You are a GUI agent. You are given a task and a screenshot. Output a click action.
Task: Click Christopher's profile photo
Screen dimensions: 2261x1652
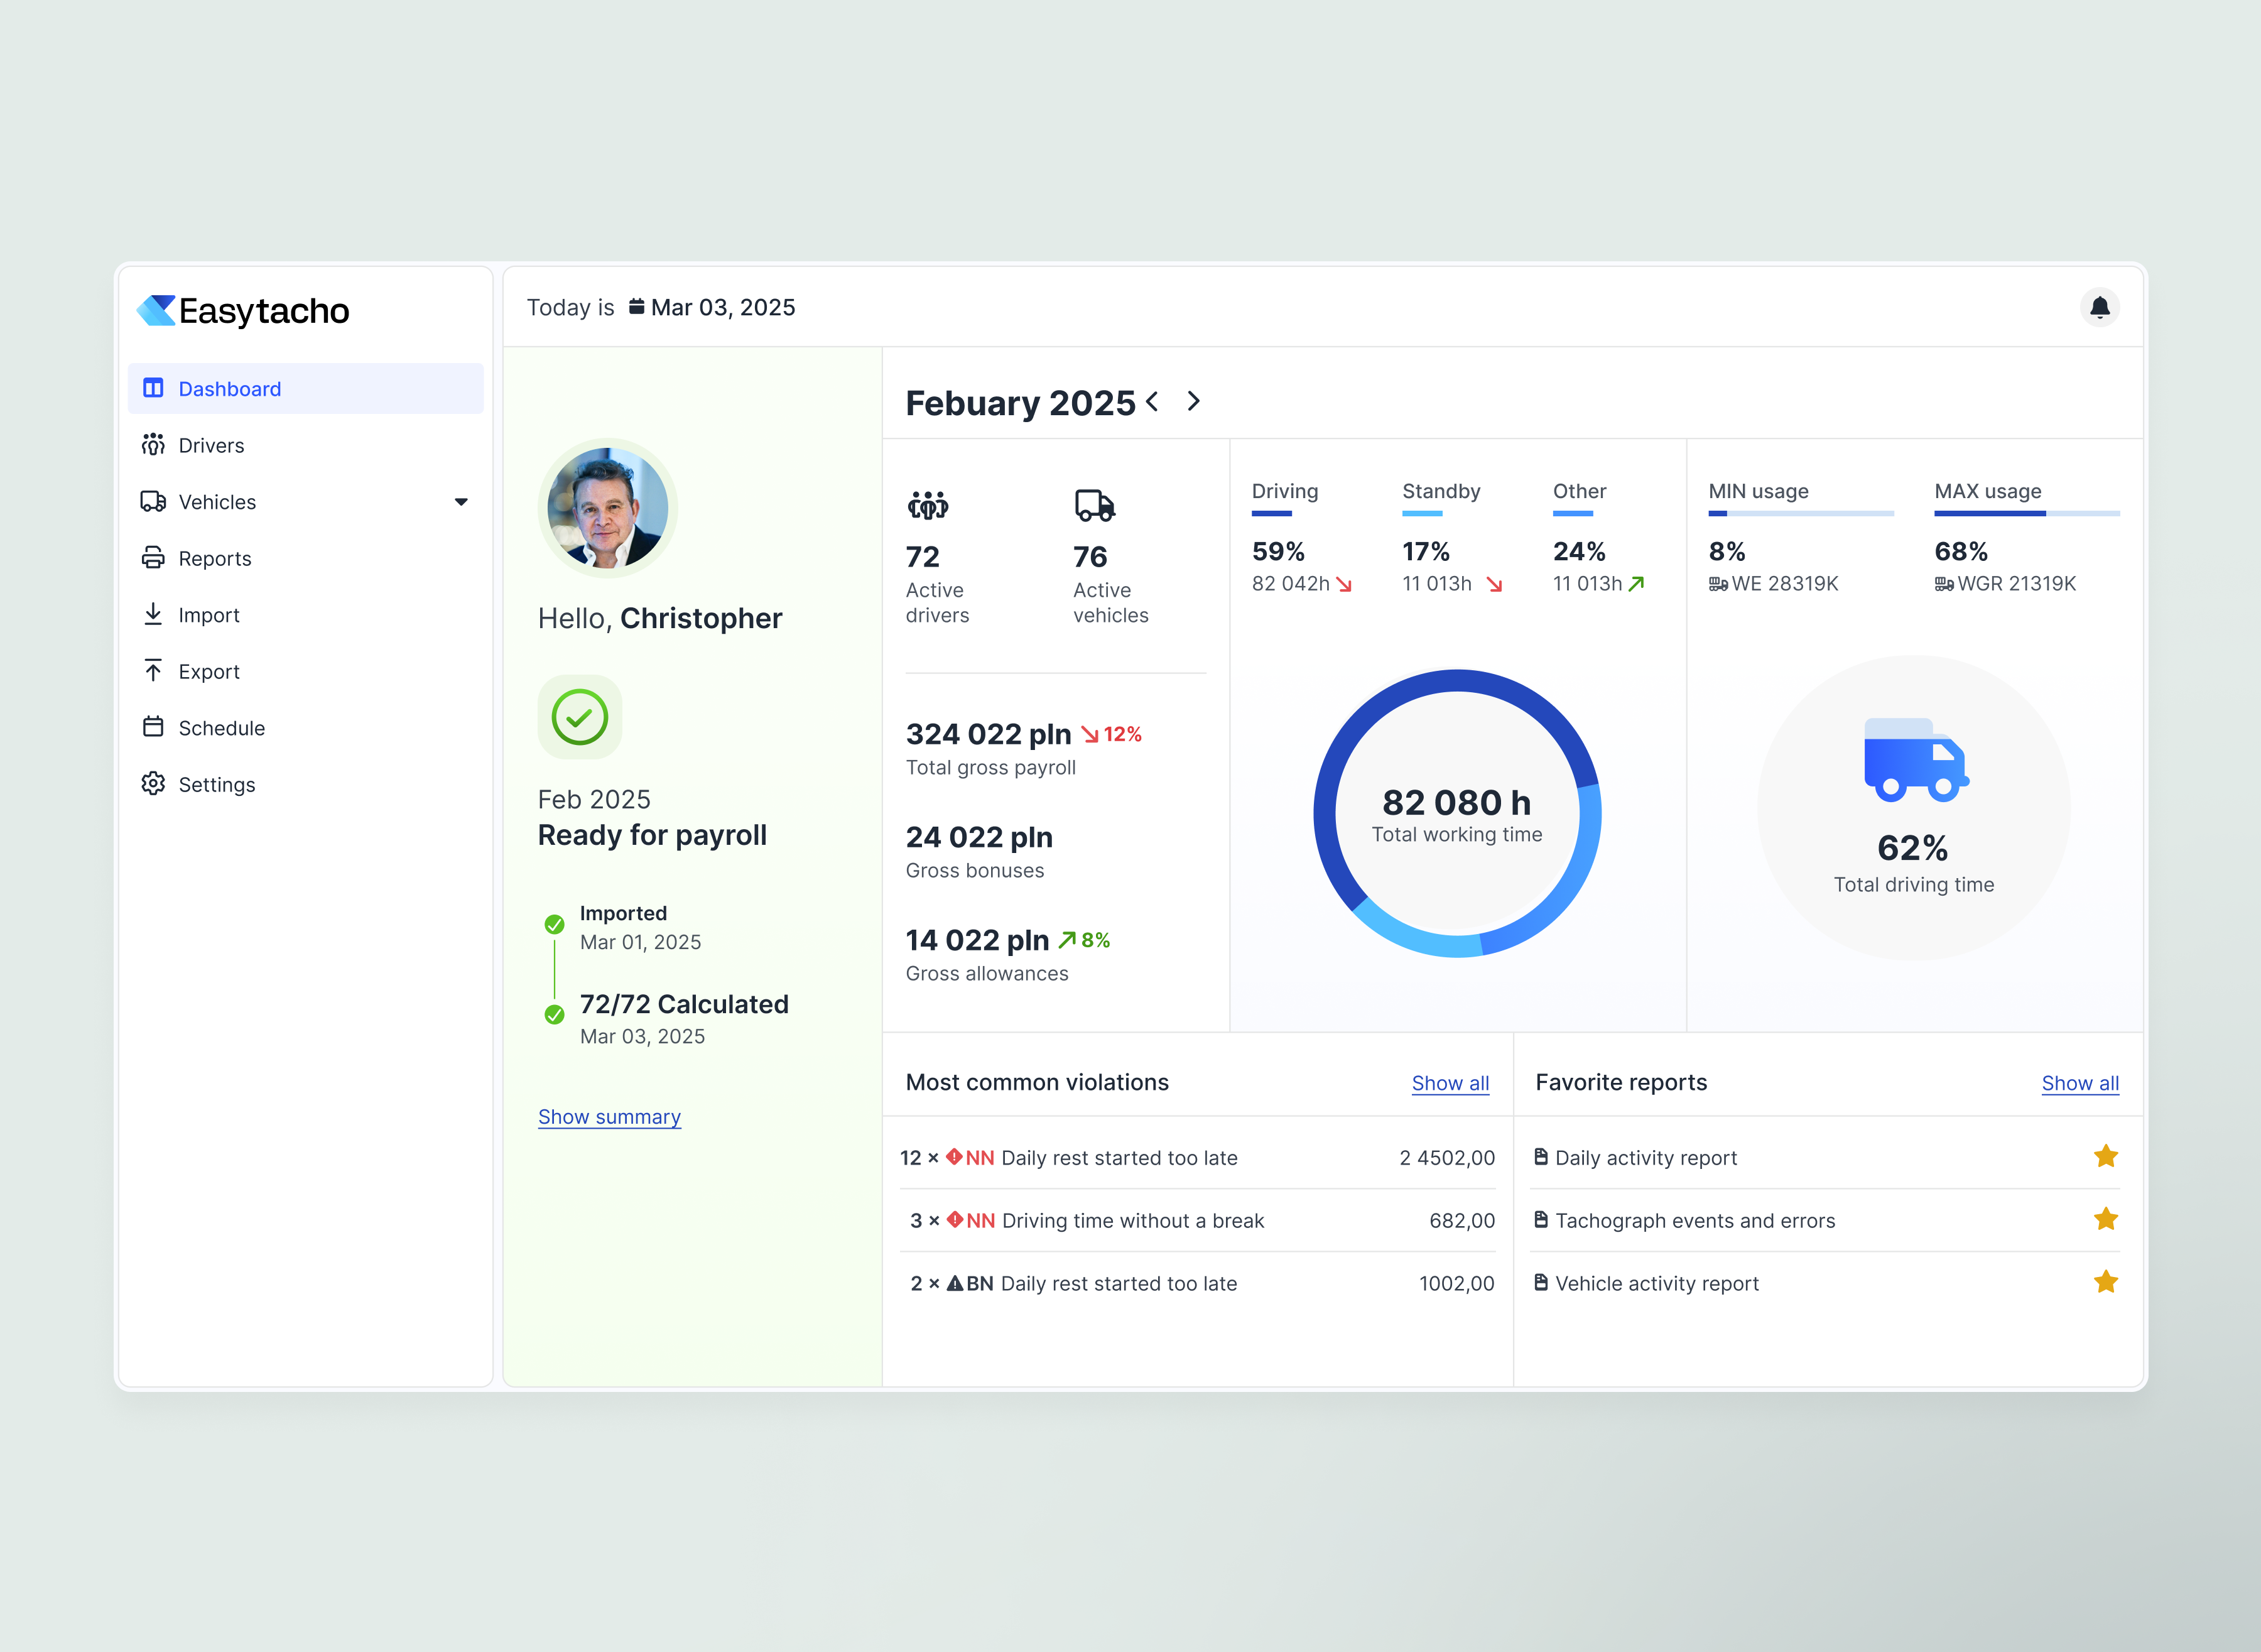coord(608,507)
